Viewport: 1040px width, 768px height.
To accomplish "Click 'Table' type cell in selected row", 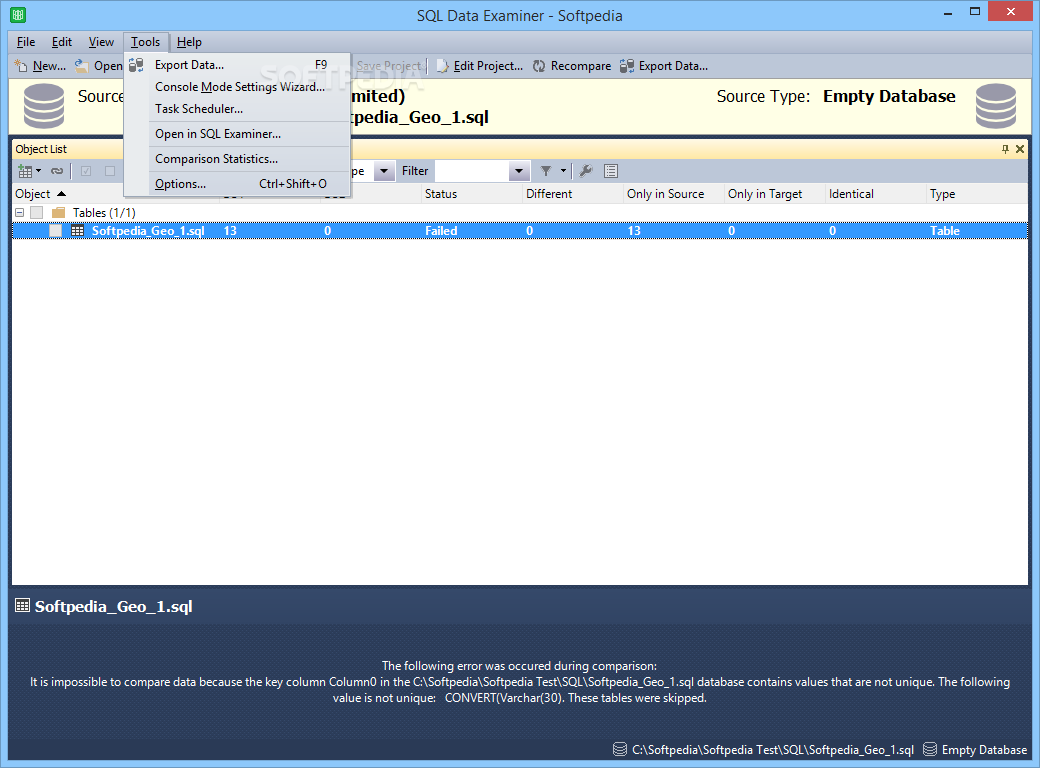I will 944,231.
